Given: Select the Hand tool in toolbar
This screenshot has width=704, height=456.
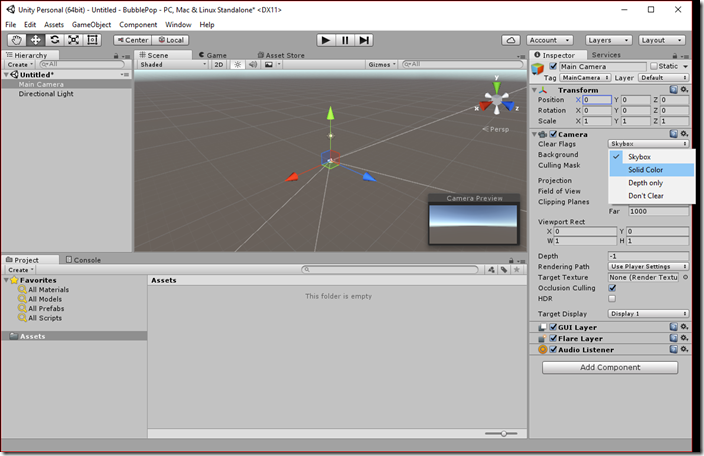Looking at the screenshot, I should 16,40.
